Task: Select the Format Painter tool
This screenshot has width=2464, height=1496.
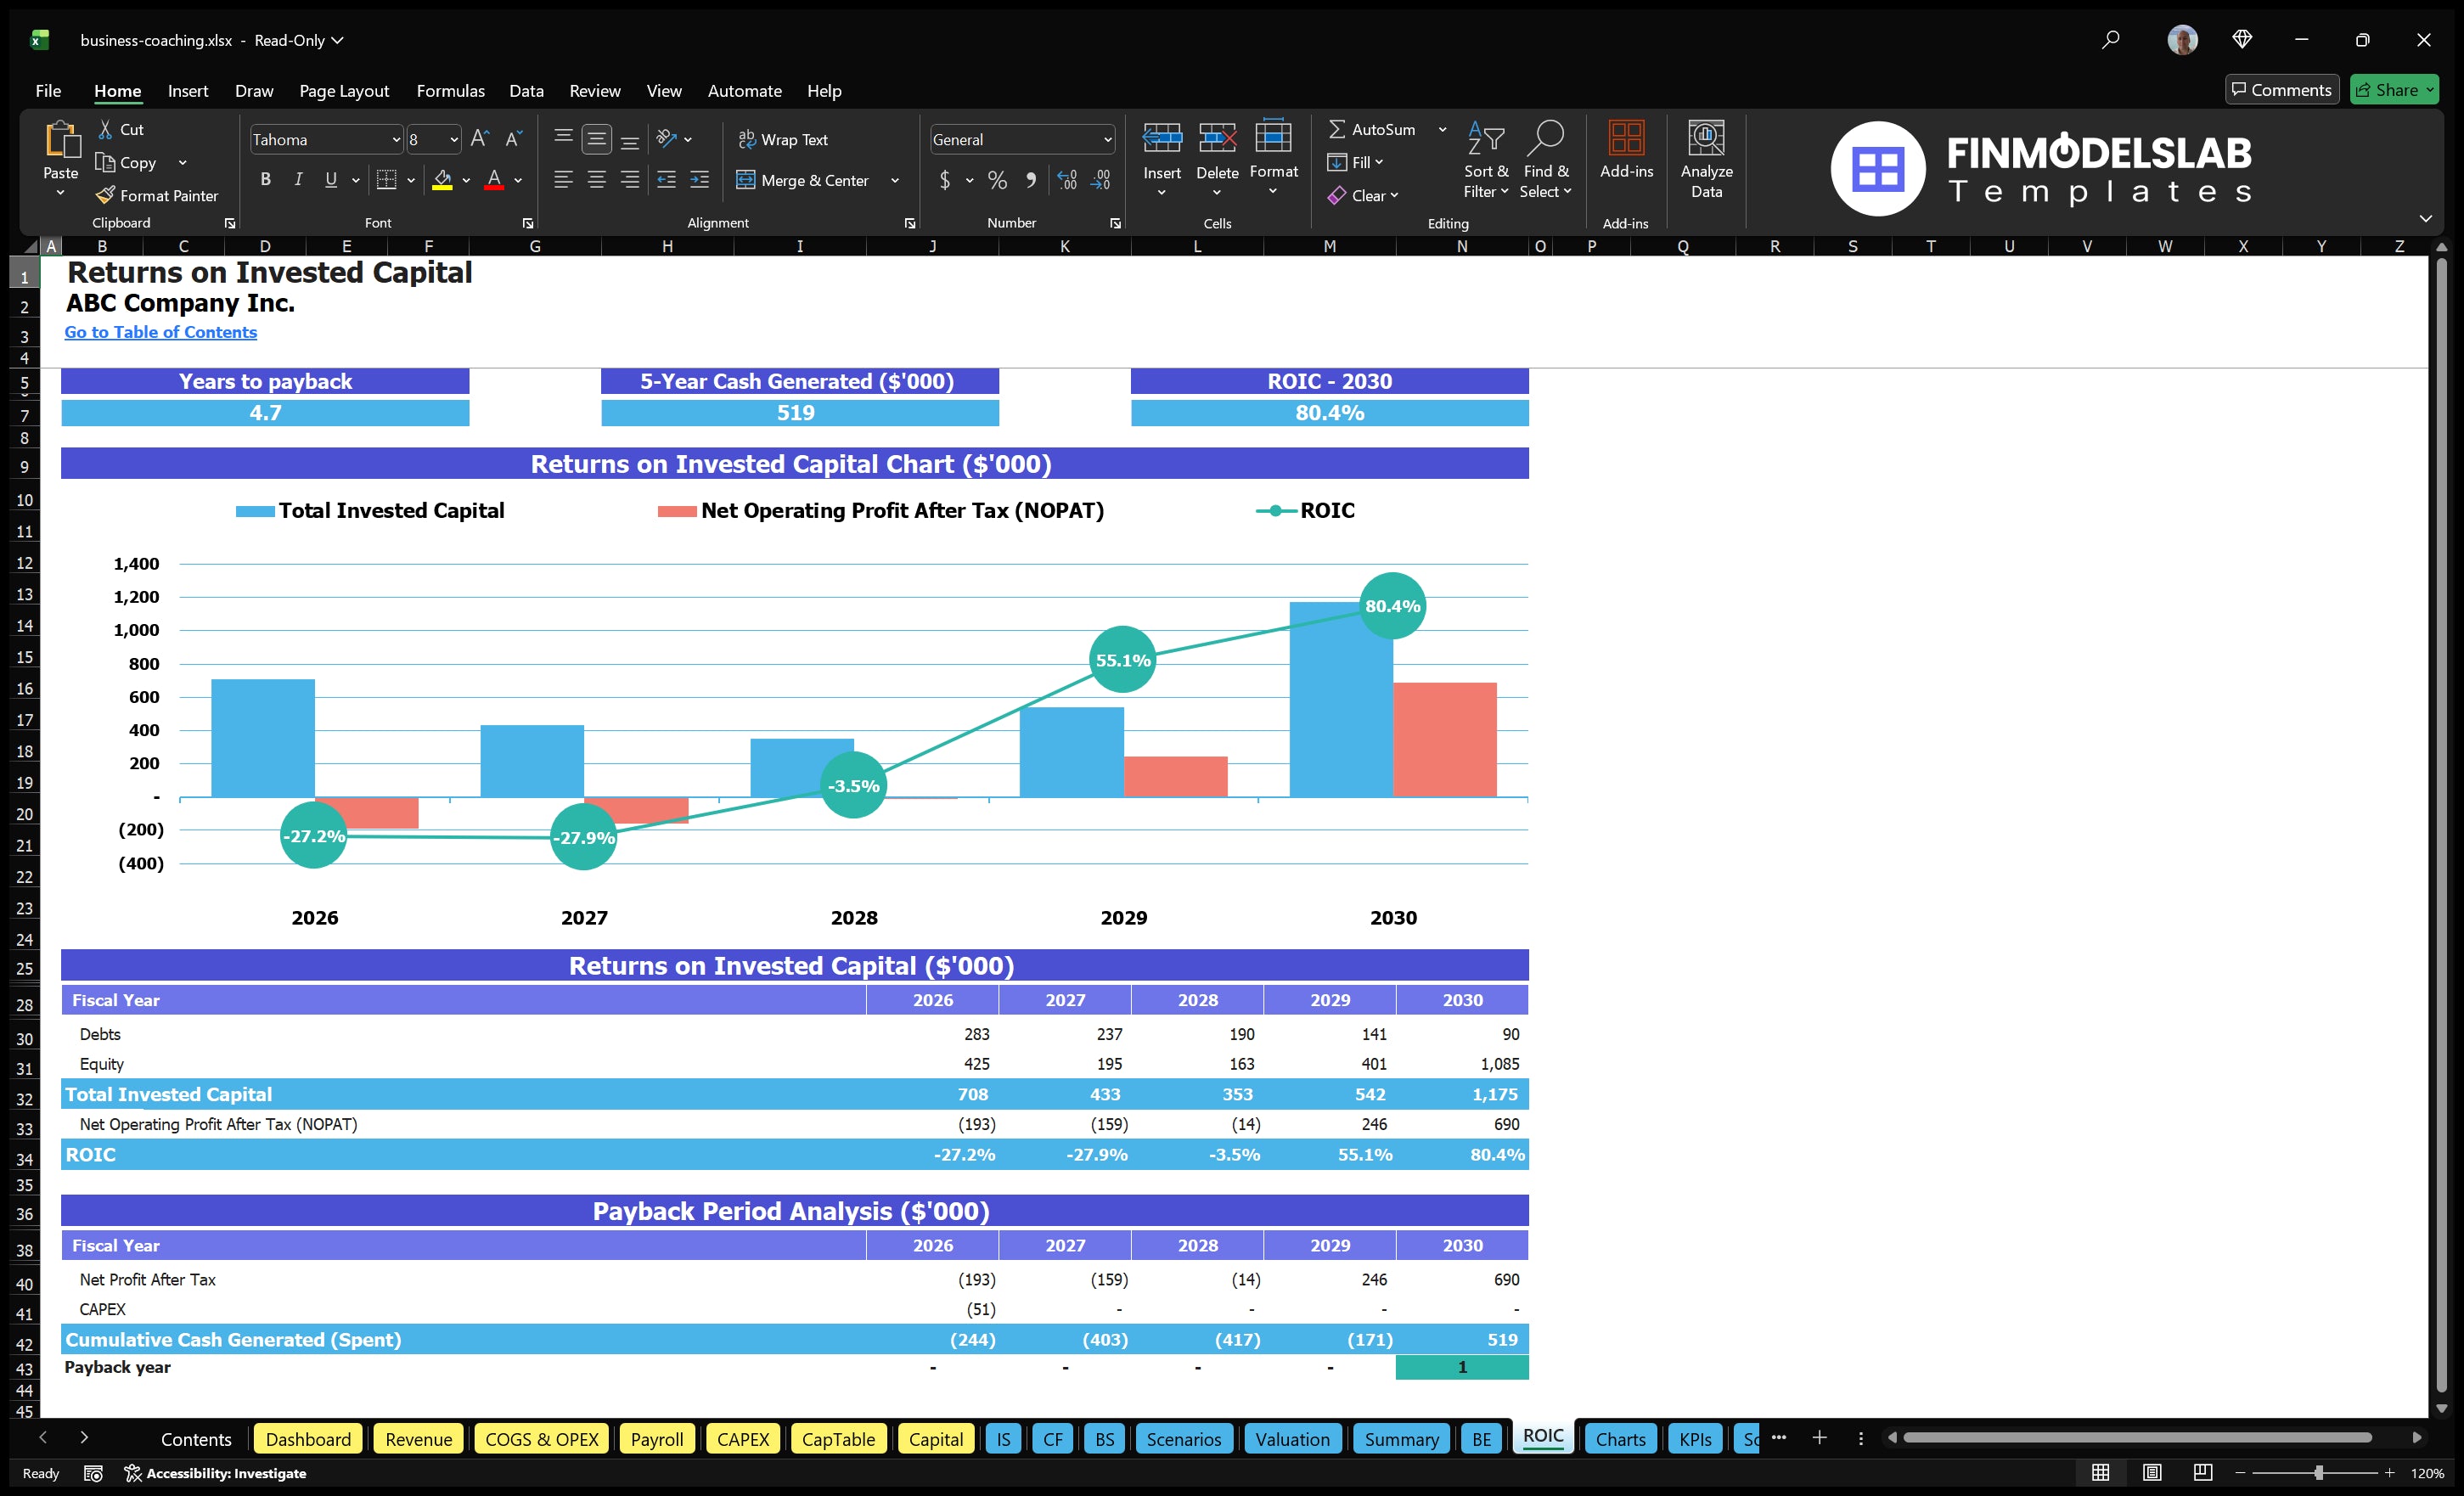Action: (158, 195)
